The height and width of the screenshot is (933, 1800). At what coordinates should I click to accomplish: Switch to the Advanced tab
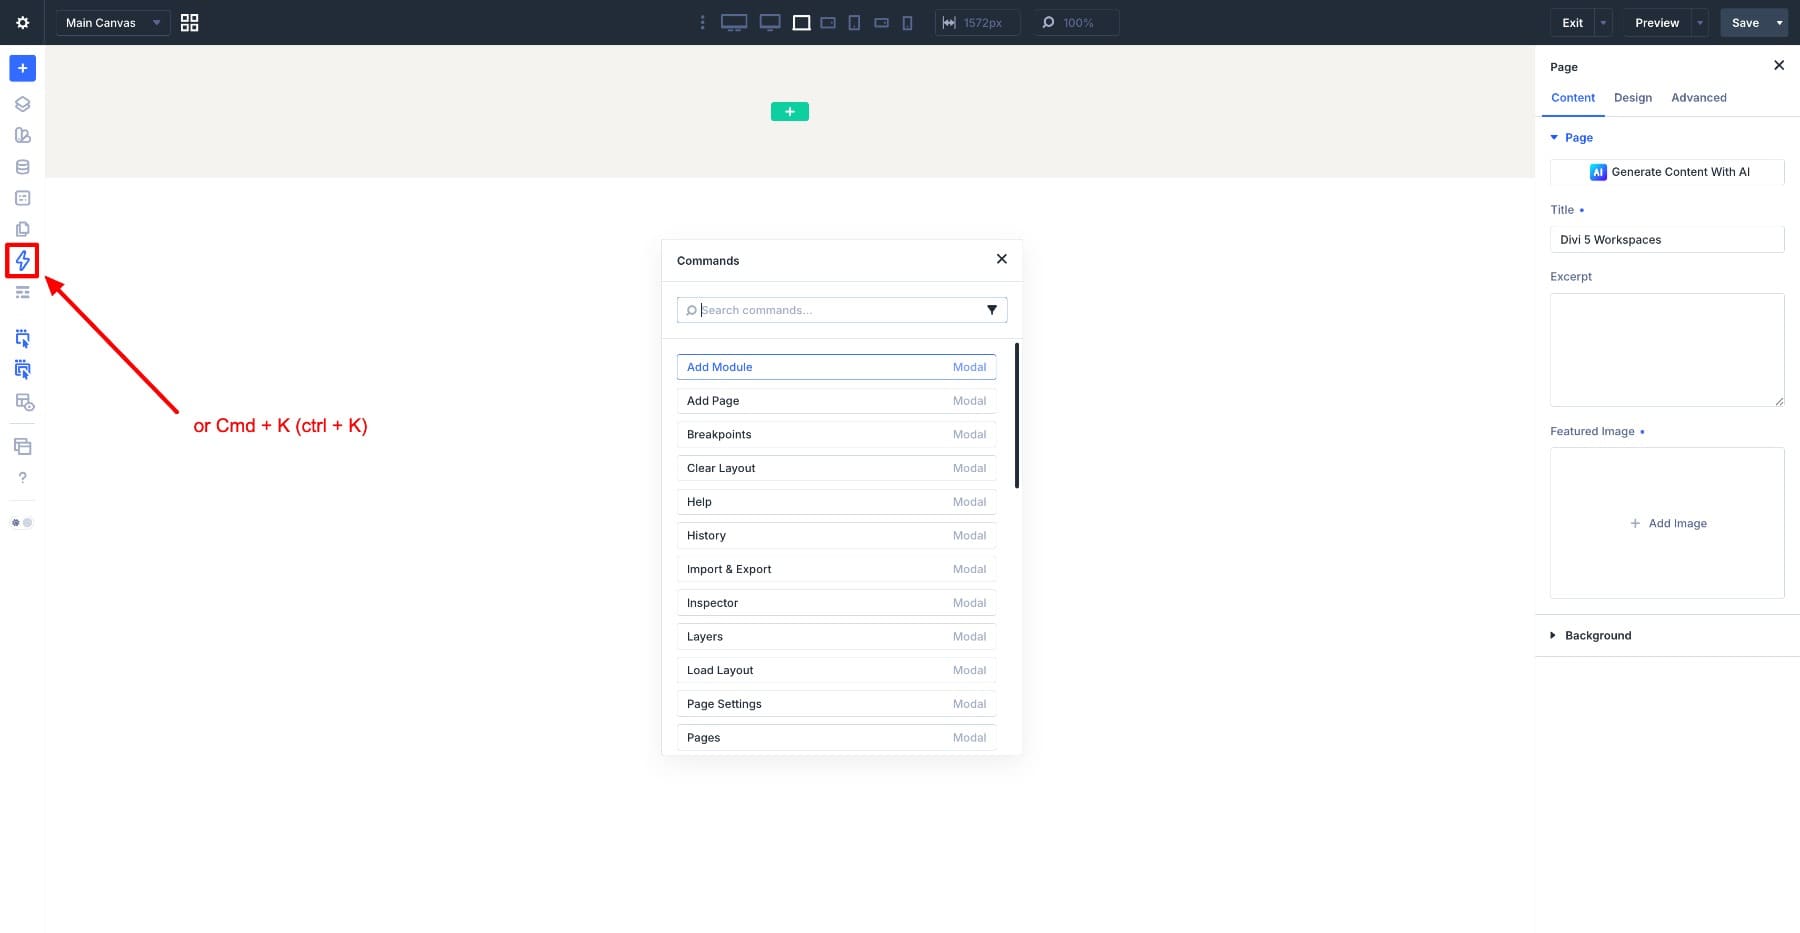(1699, 97)
